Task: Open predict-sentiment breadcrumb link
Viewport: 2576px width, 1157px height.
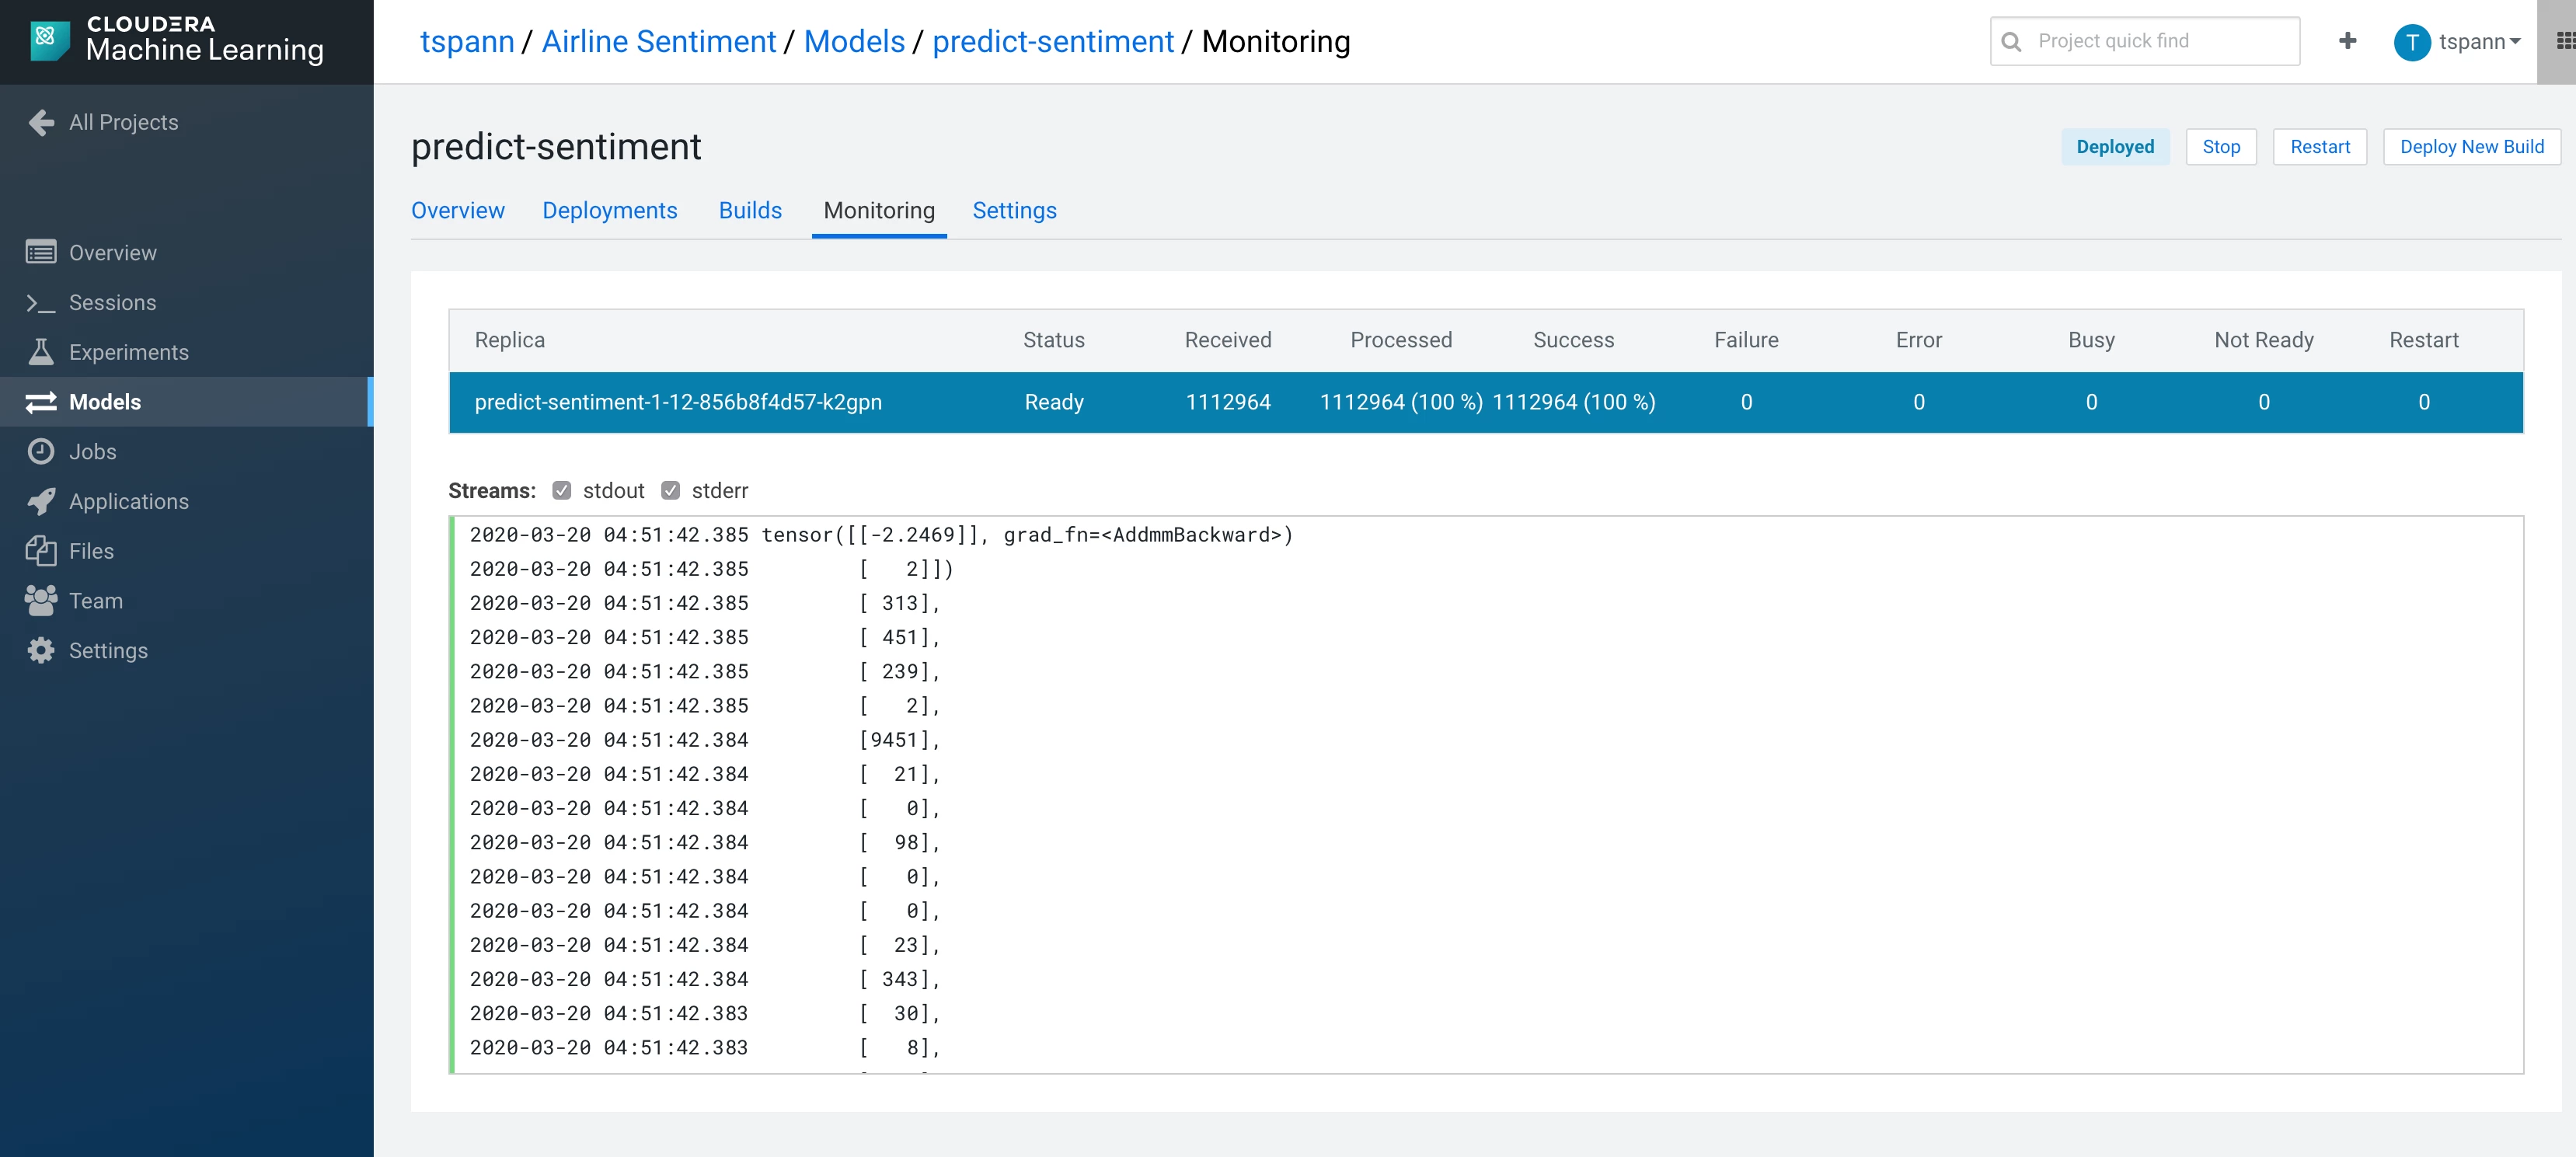Action: click(1053, 42)
